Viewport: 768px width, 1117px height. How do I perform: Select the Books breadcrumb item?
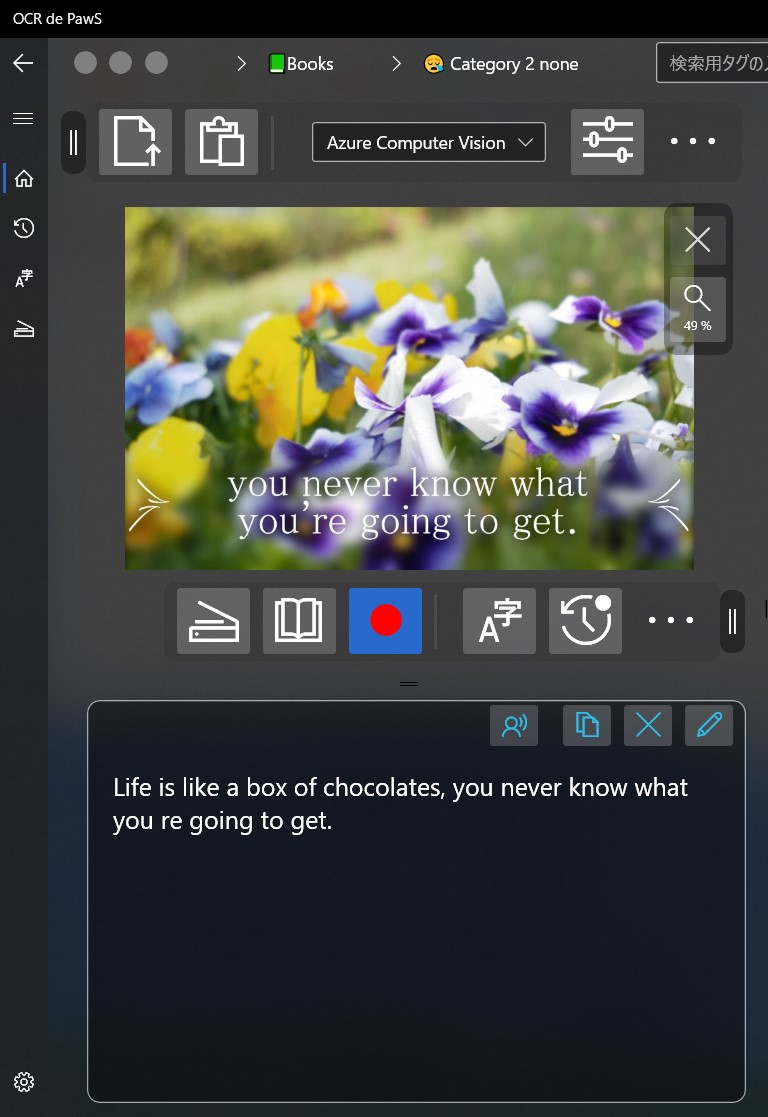301,64
